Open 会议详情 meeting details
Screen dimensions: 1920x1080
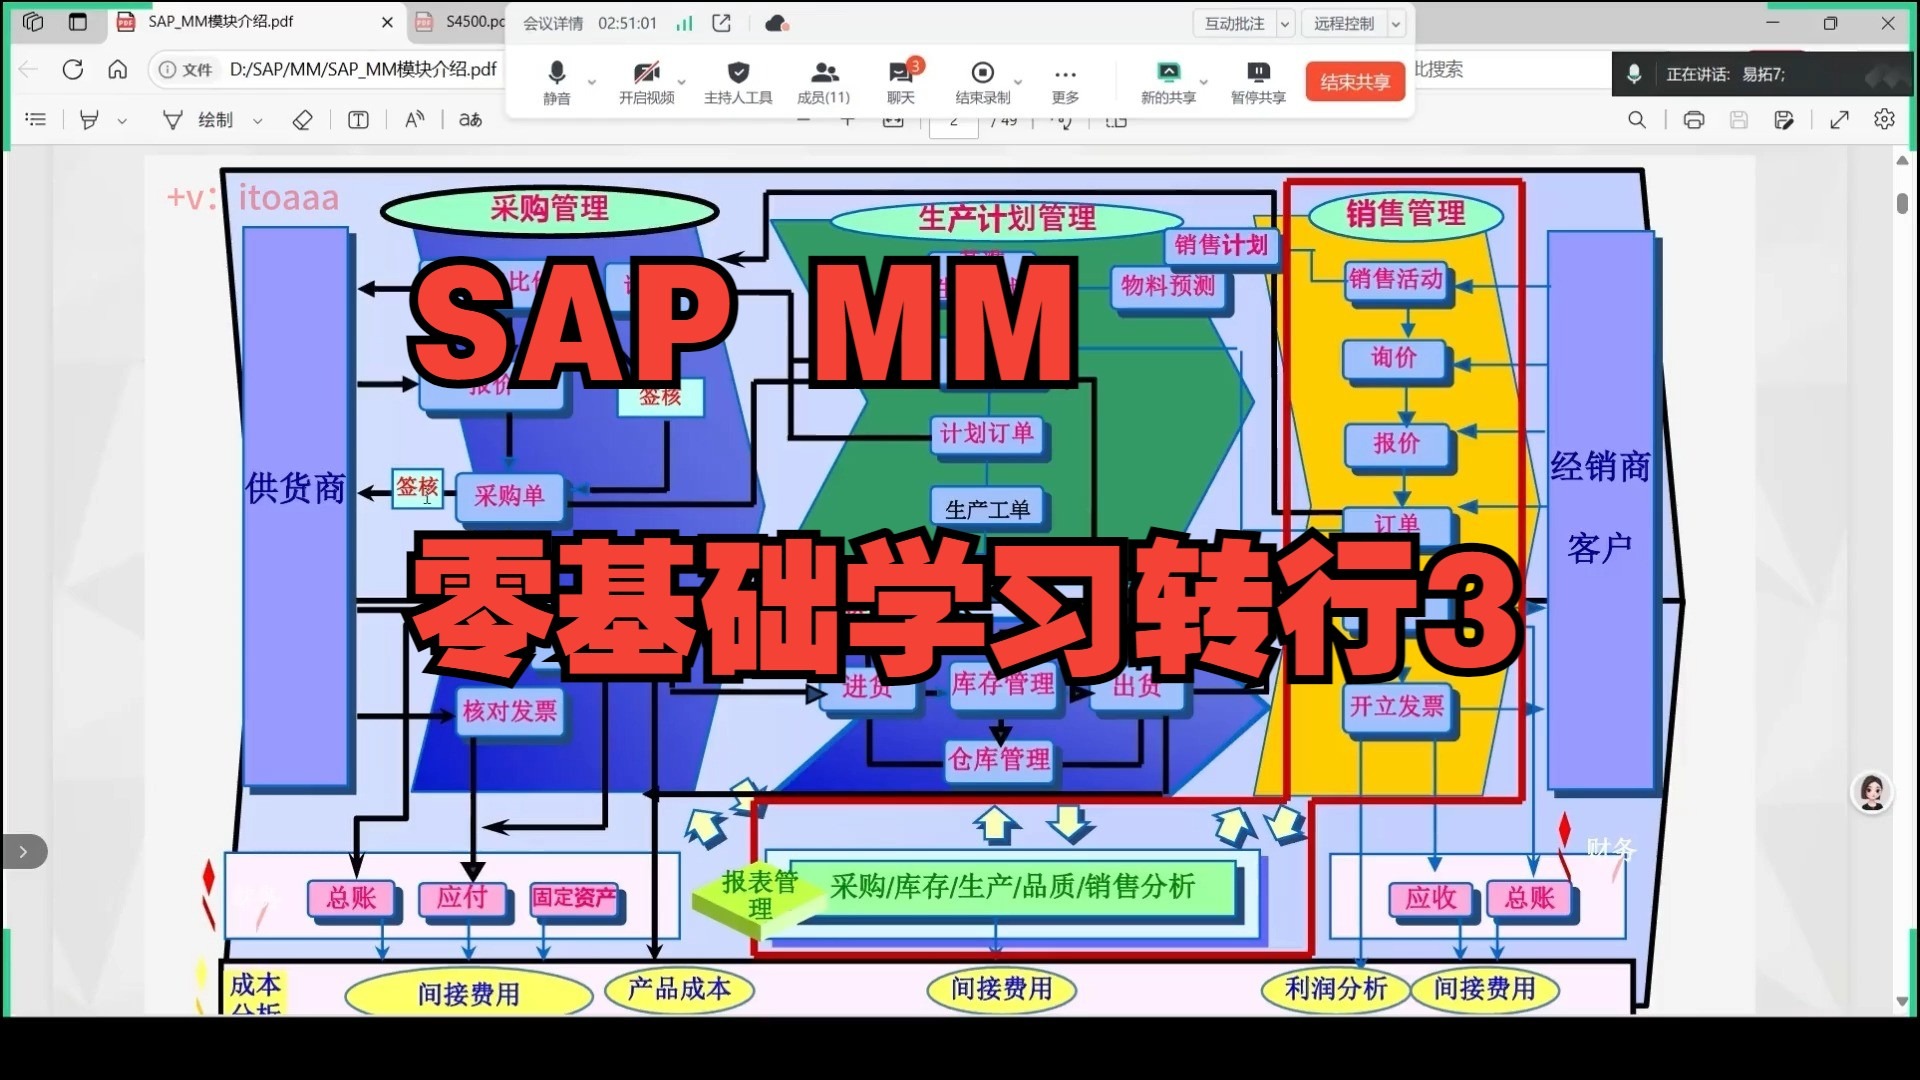[553, 23]
